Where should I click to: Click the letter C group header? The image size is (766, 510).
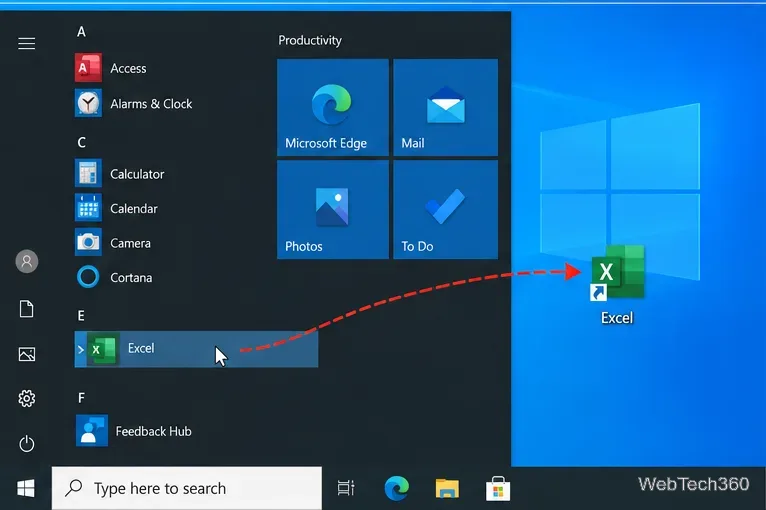point(81,142)
